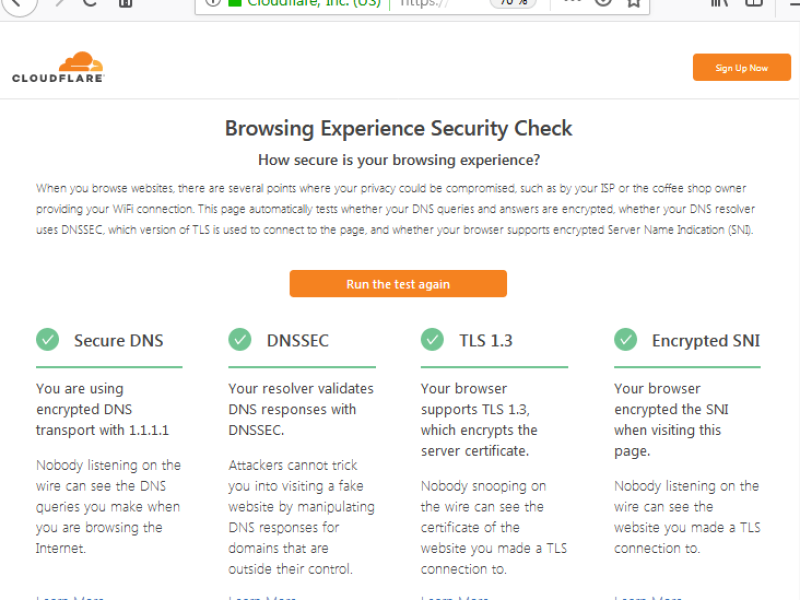Open the page actions three-dot menu

pyautogui.click(x=572, y=3)
